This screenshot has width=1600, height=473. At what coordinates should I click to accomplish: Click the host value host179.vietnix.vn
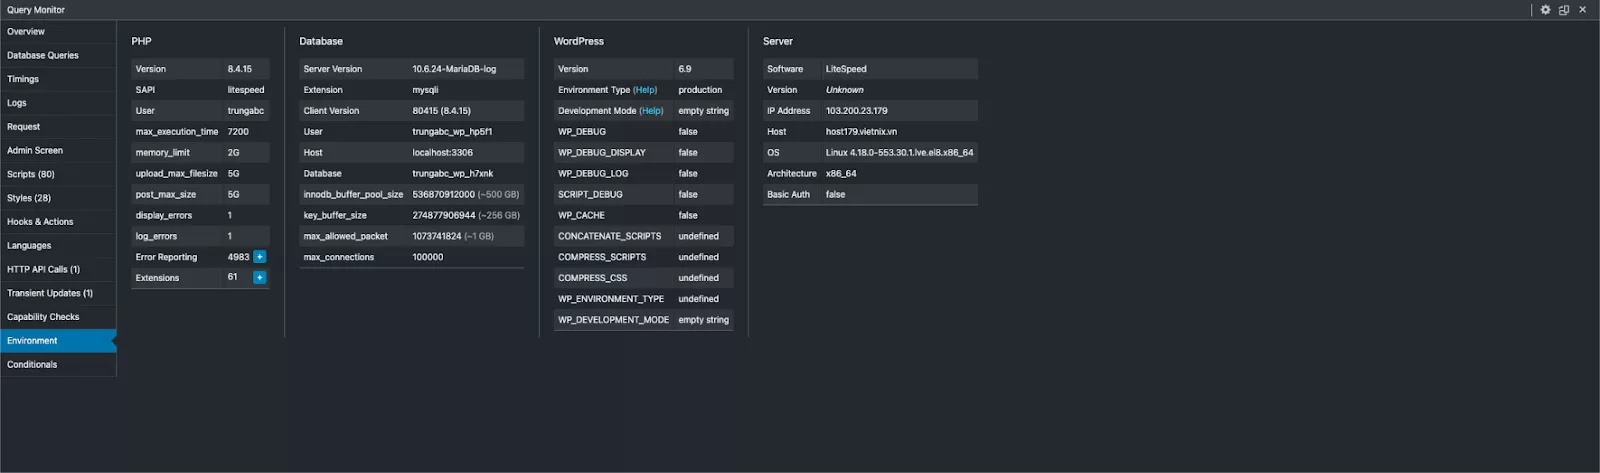861,132
